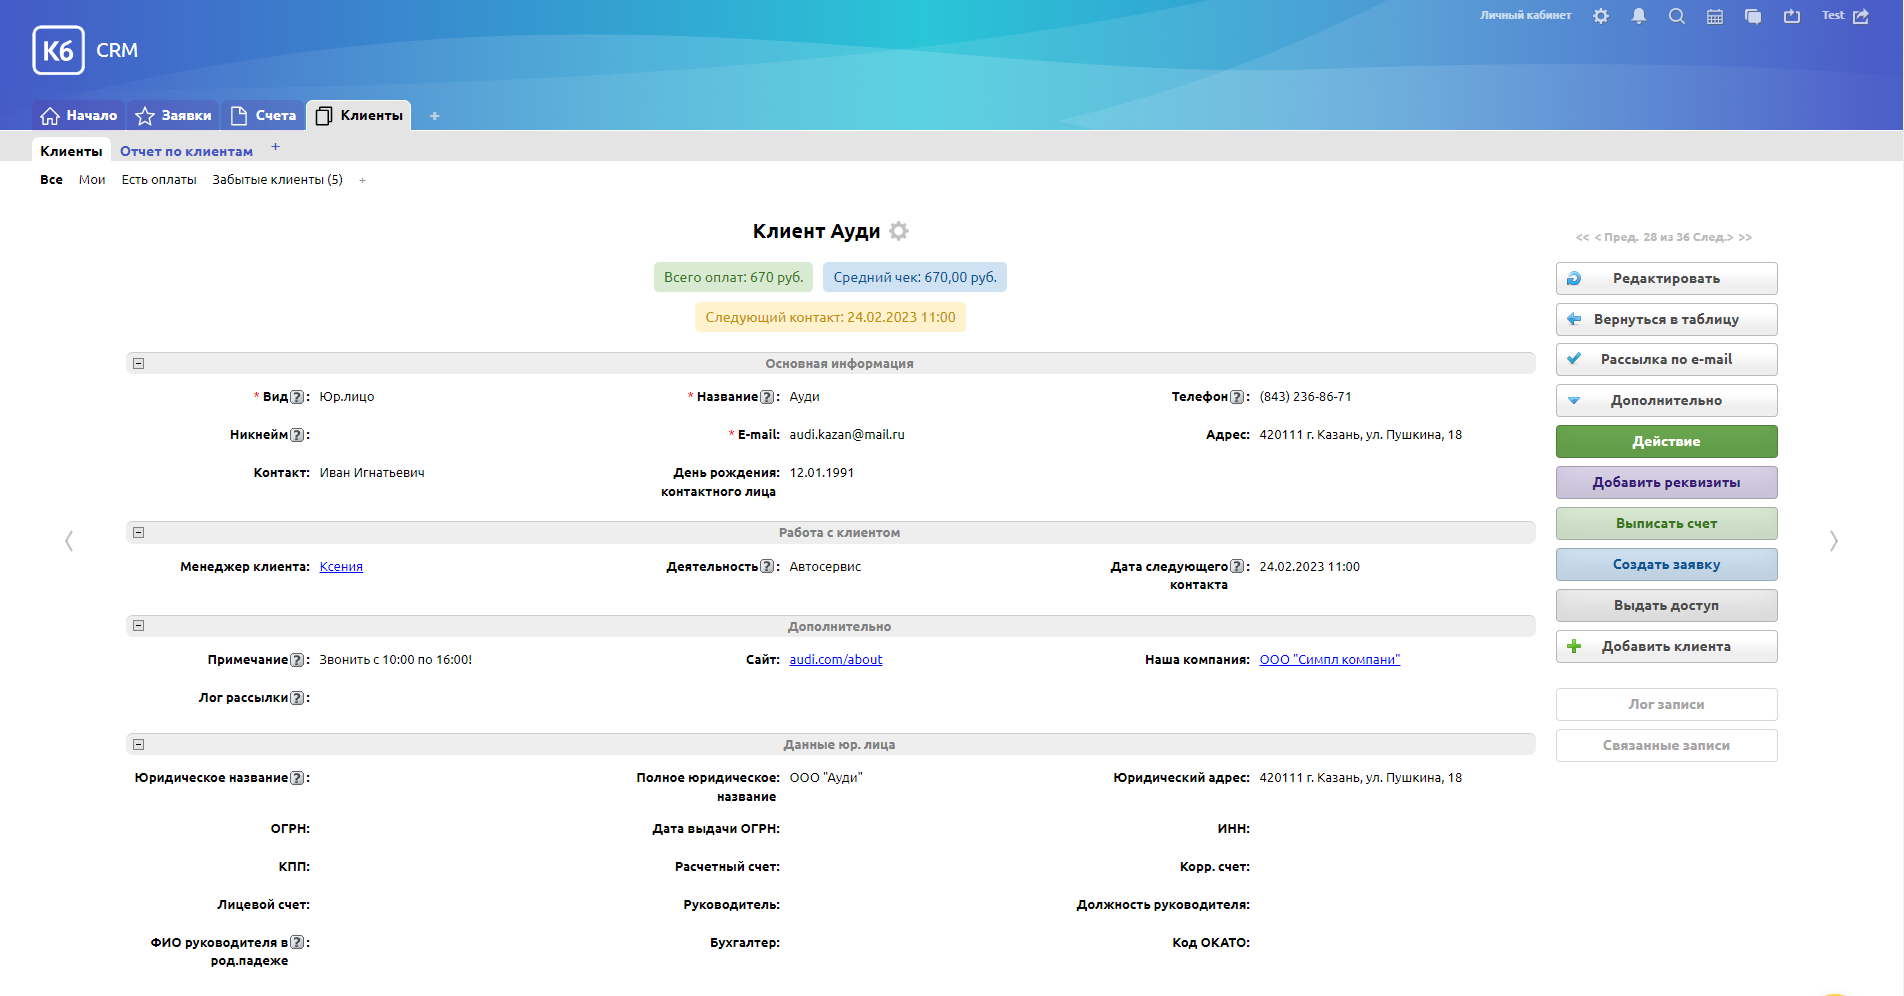Collapse the Данные юр. лица section
This screenshot has width=1904, height=996.
[139, 745]
